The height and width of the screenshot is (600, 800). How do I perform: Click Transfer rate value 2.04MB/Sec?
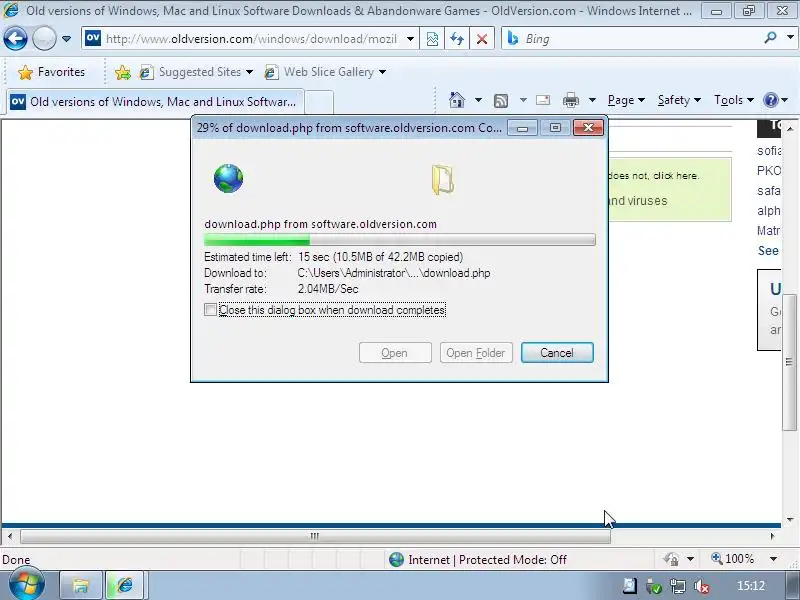pyautogui.click(x=328, y=289)
